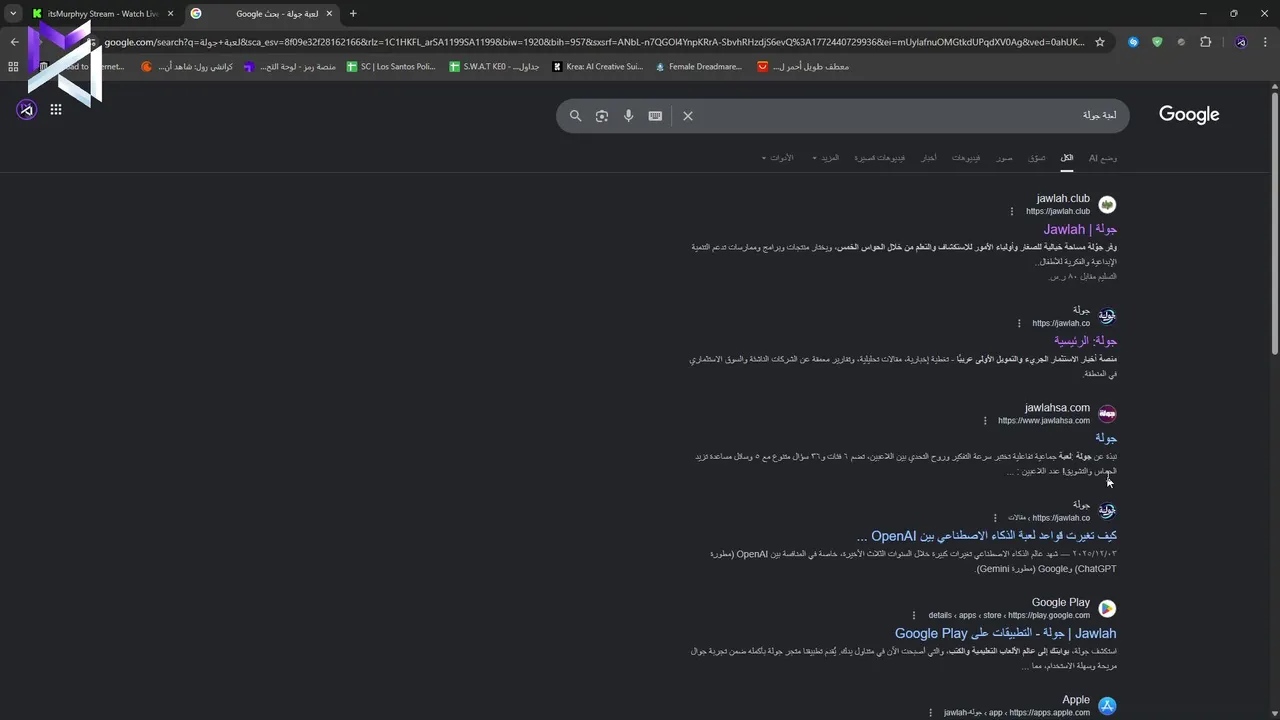
Task: Open the OpenAI article result link
Action: (x=987, y=536)
